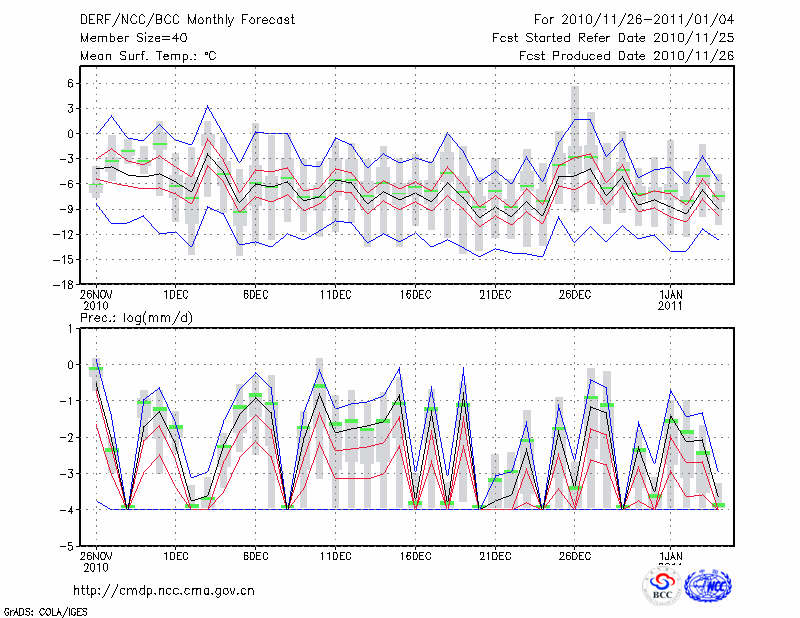Click the BCC logo icon
The width and height of the screenshot is (800, 618).
tap(662, 586)
